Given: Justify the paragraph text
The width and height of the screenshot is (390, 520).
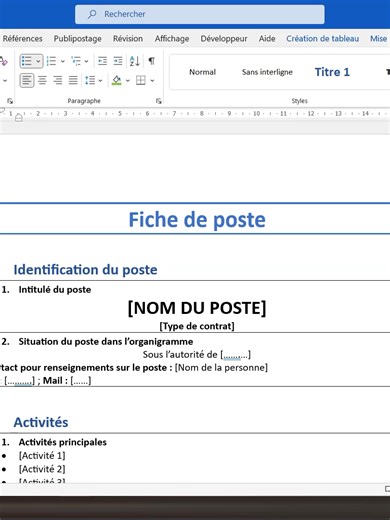Looking at the screenshot, I should point(73,80).
